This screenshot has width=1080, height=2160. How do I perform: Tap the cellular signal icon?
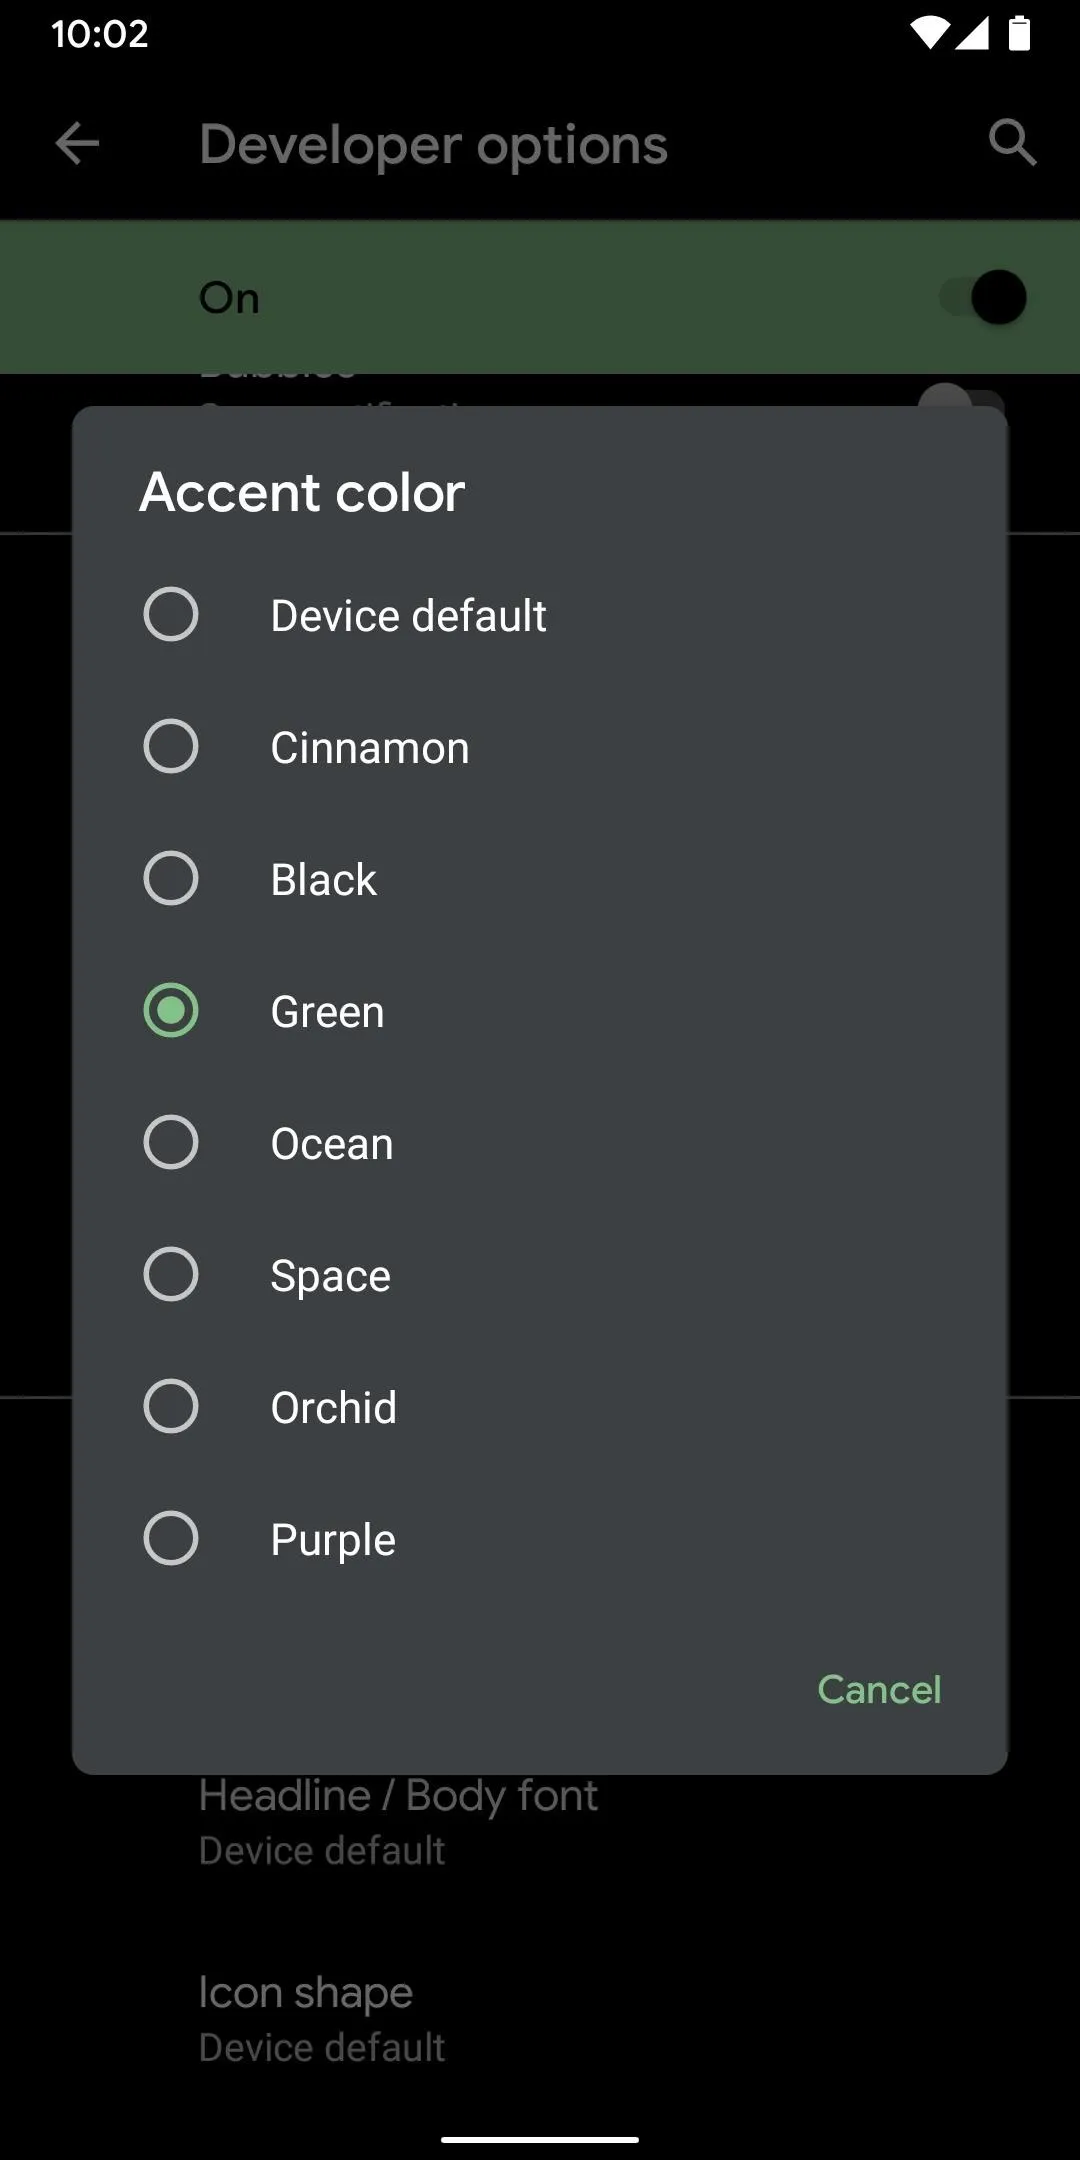click(x=972, y=34)
